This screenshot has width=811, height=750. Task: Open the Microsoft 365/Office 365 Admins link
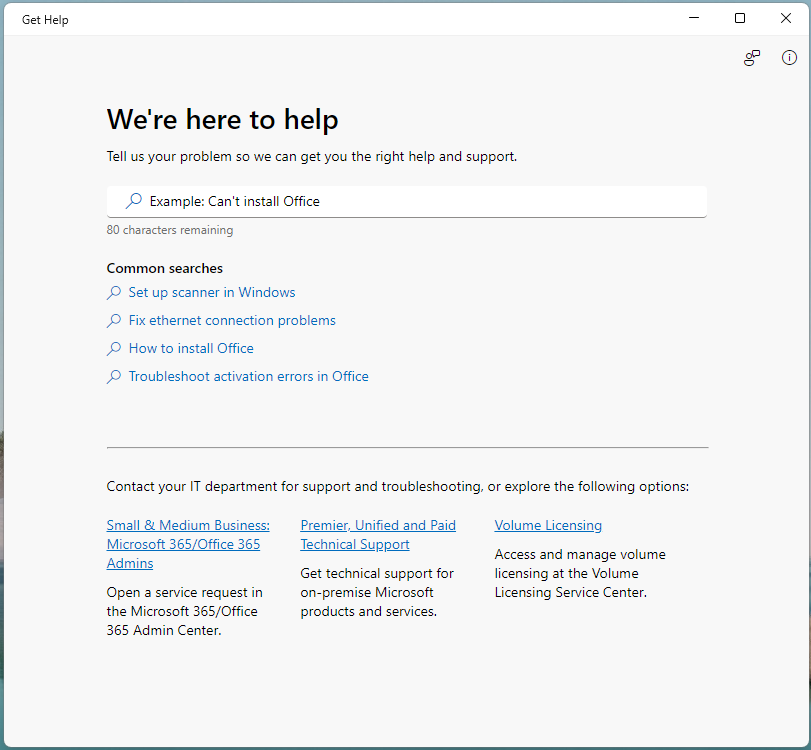(183, 544)
